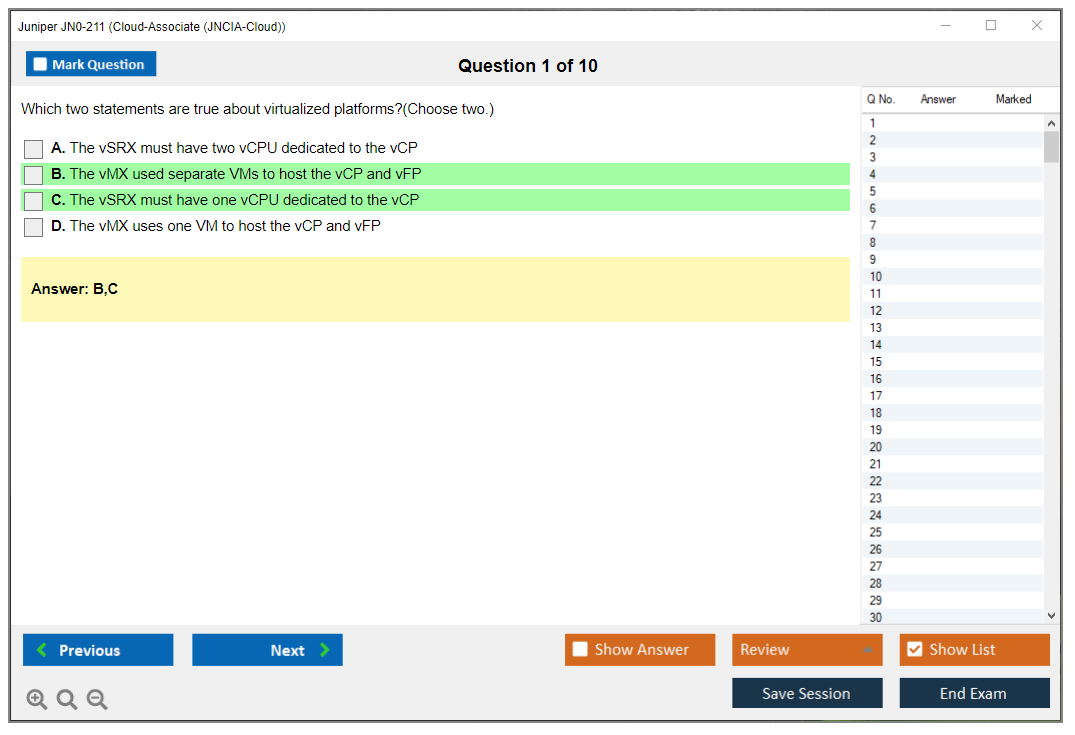Click the zoom in magnifier icon

(x=37, y=700)
